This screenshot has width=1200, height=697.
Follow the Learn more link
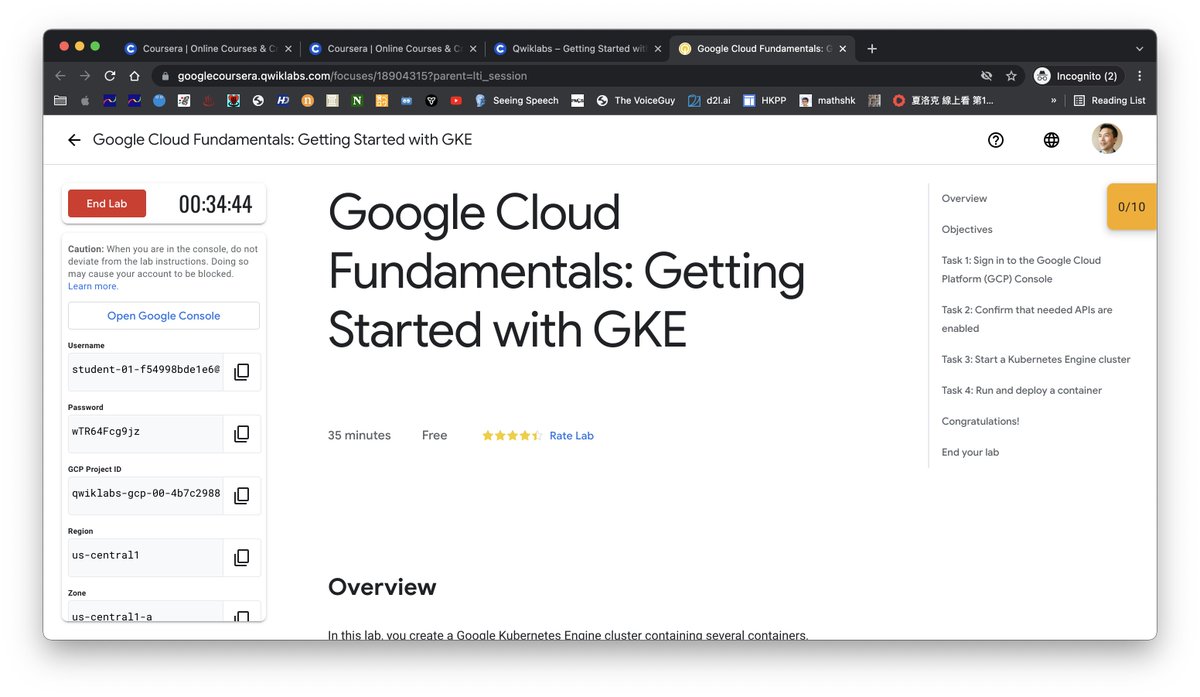[93, 286]
